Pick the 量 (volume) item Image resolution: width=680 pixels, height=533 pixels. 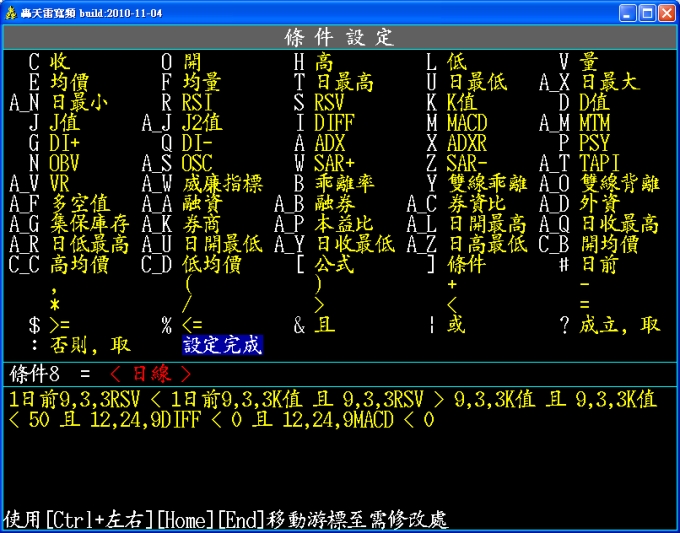point(588,62)
